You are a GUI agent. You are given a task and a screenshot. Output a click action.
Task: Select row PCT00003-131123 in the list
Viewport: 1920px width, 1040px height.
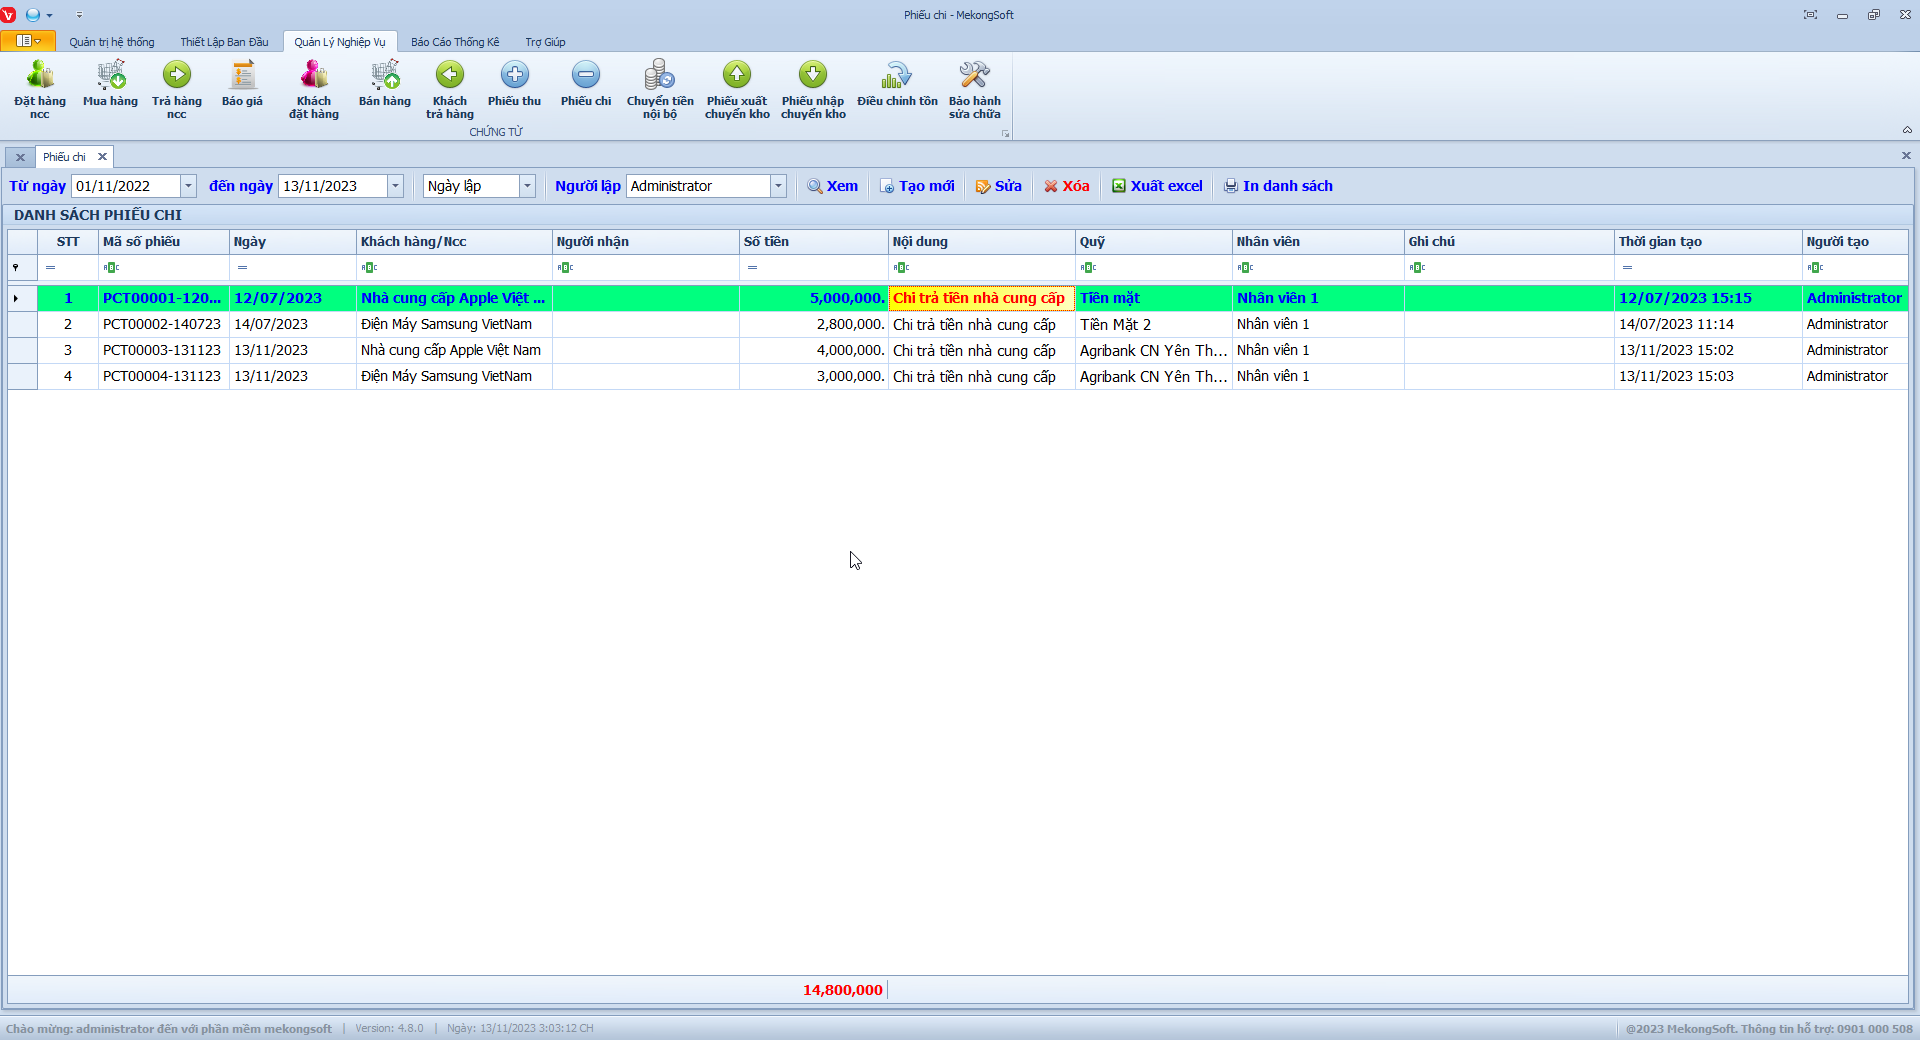tap(162, 350)
